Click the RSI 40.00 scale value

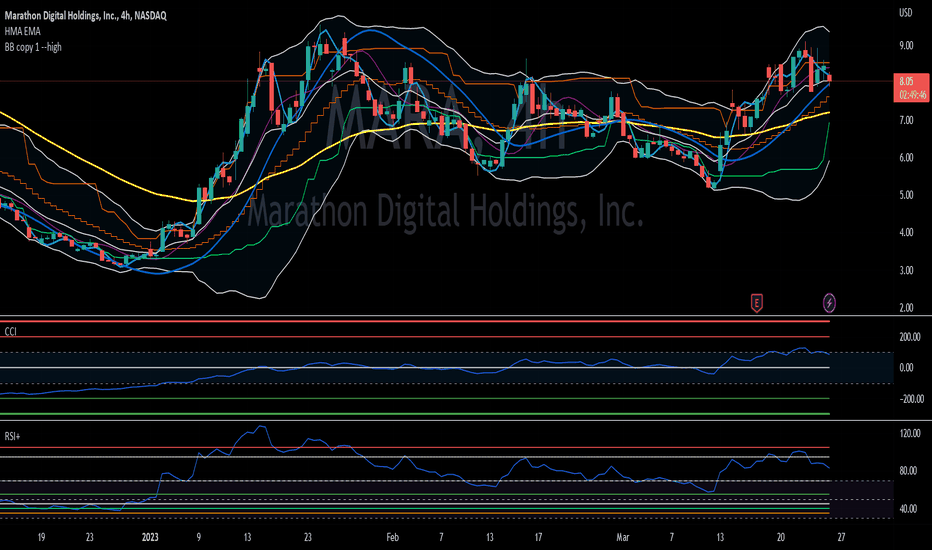click(908, 509)
